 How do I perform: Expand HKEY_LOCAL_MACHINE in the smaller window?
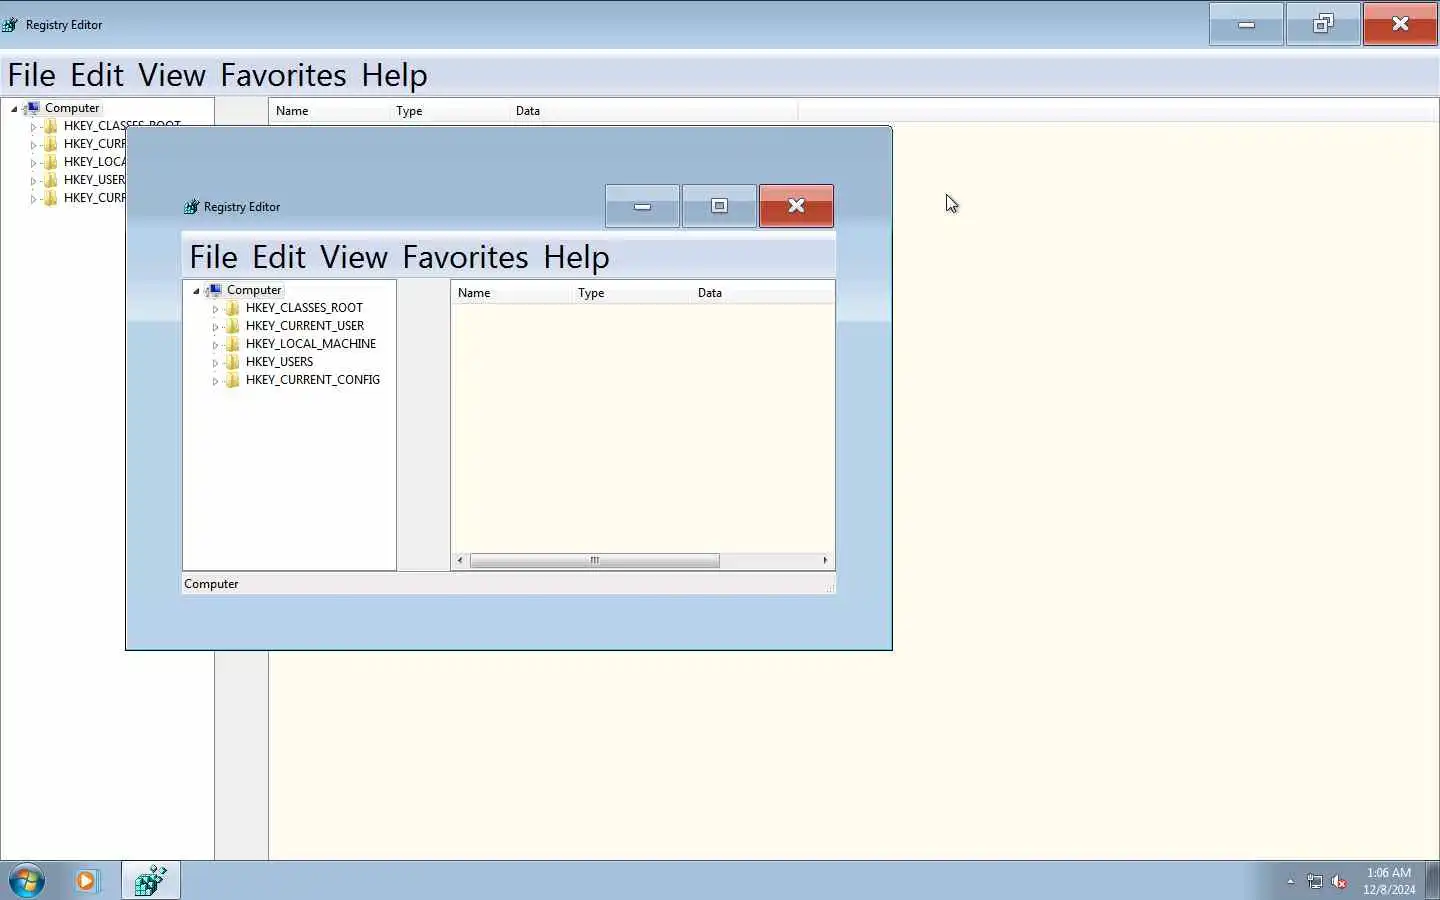tap(215, 345)
